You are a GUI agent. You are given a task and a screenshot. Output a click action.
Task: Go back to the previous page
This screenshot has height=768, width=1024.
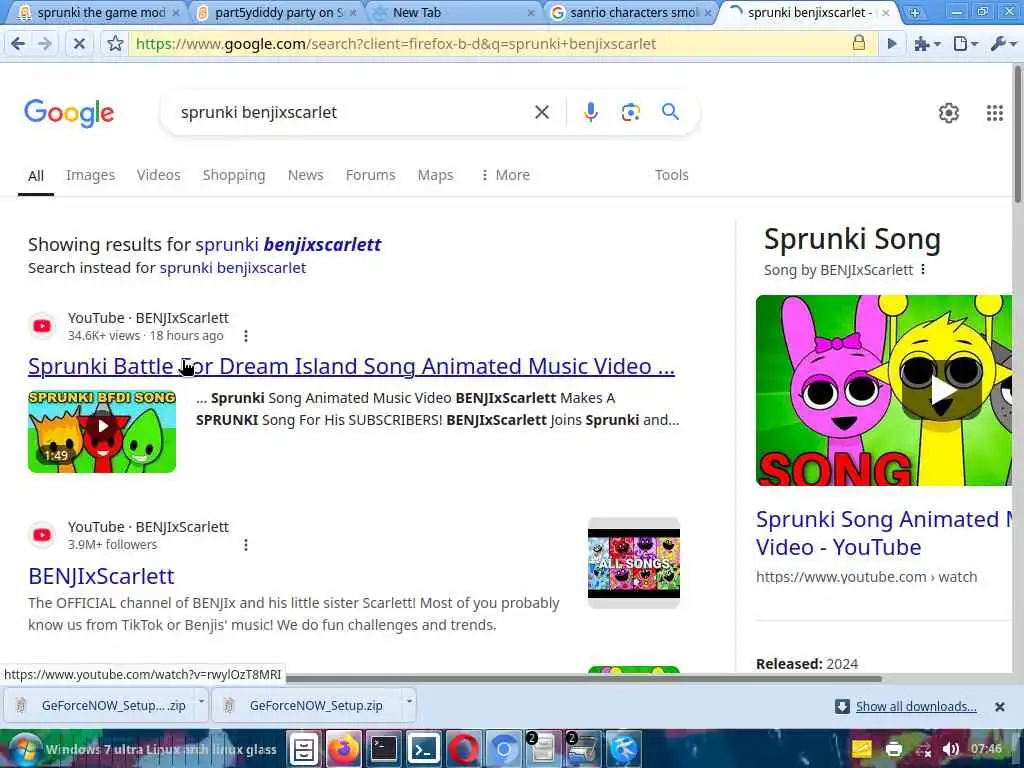pos(18,44)
